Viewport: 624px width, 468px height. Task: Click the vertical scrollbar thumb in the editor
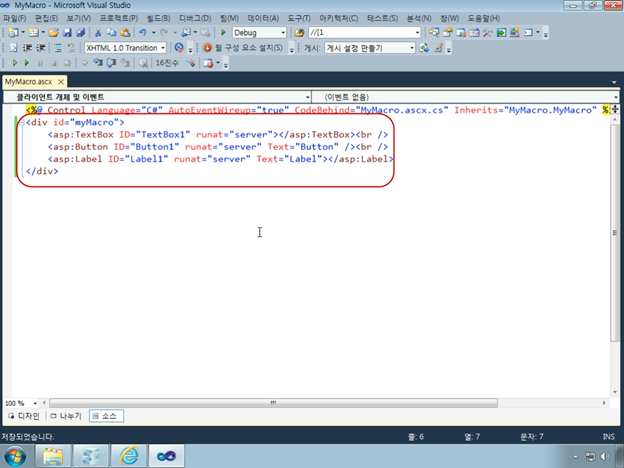[x=615, y=233]
